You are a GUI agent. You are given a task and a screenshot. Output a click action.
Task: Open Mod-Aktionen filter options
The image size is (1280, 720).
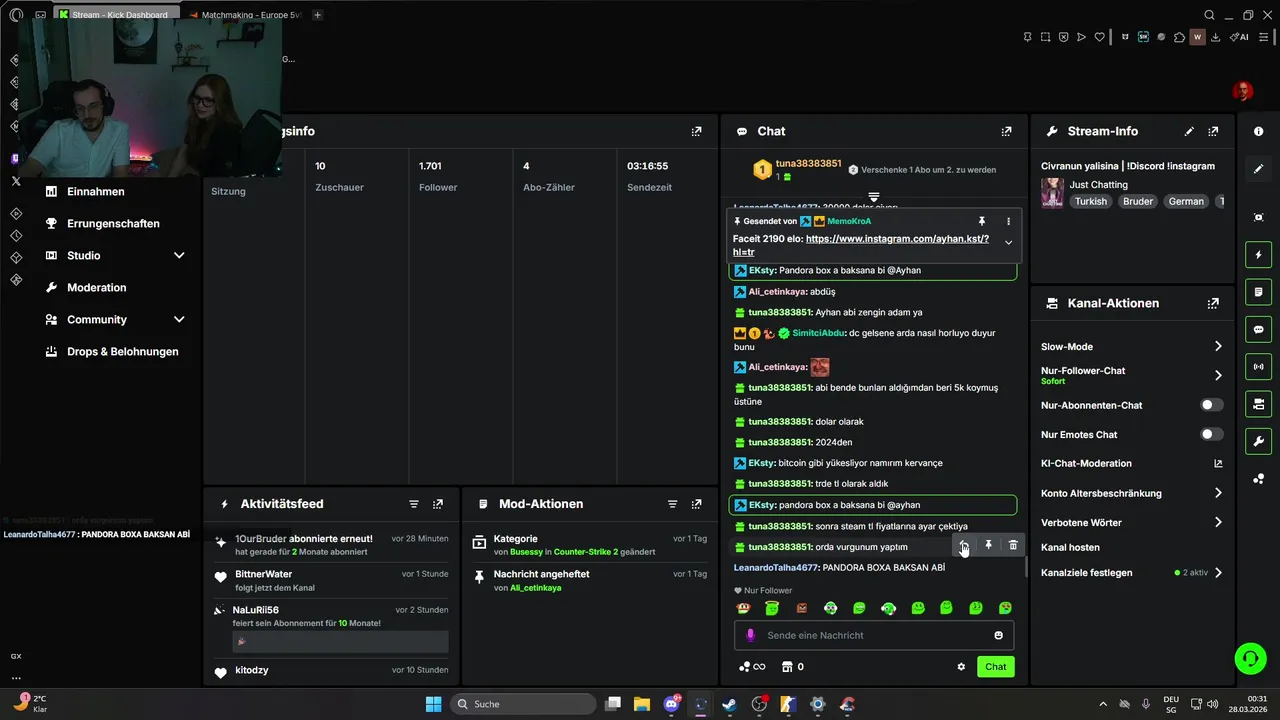point(672,504)
